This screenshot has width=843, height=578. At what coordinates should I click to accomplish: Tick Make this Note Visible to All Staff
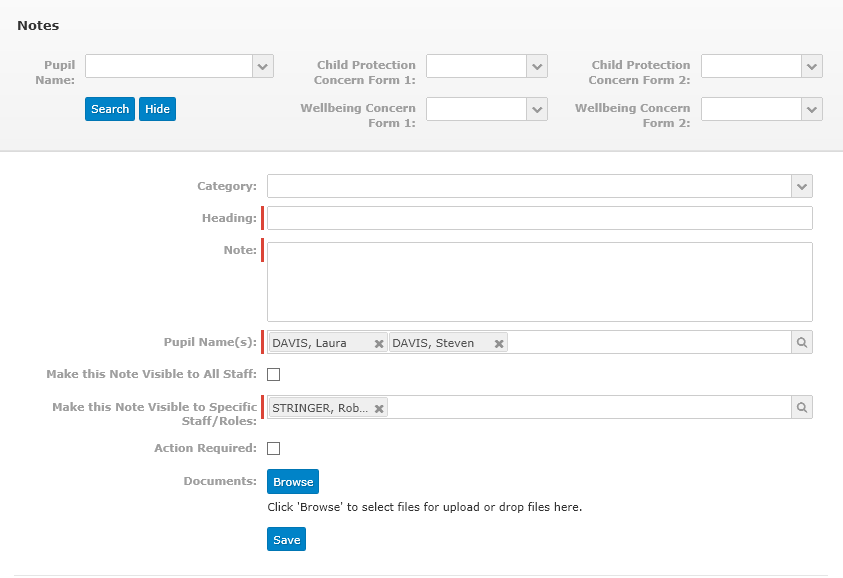(x=274, y=374)
